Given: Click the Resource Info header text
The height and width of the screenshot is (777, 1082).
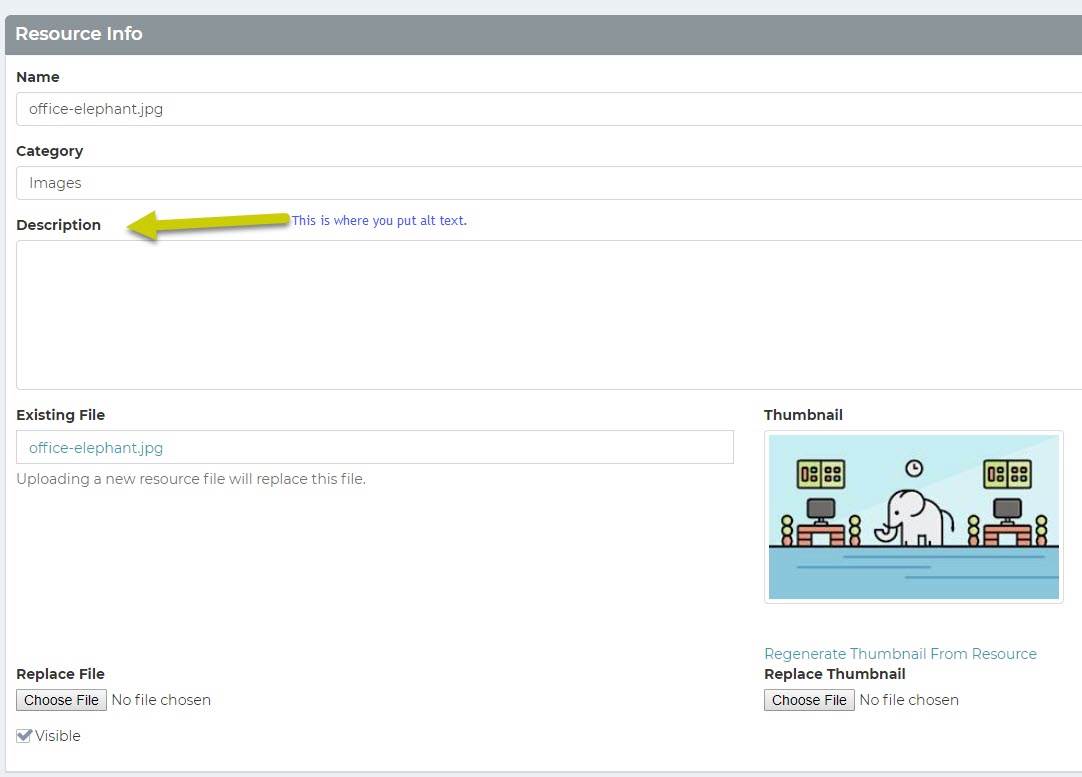Looking at the screenshot, I should pos(79,34).
